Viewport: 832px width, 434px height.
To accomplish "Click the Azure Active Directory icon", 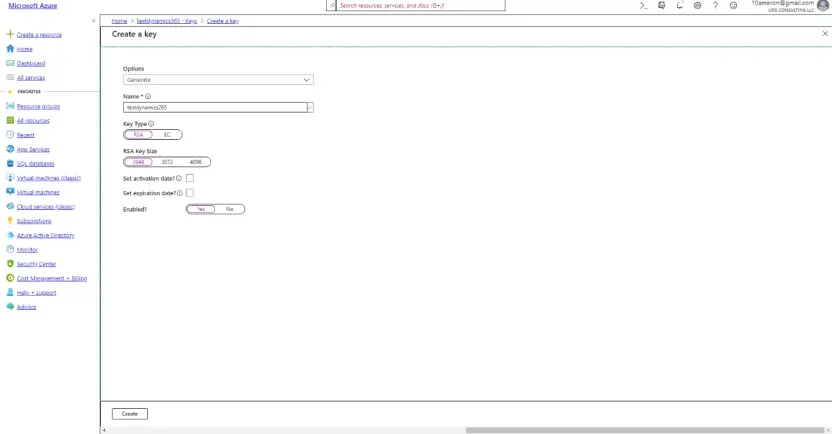I will [10, 235].
